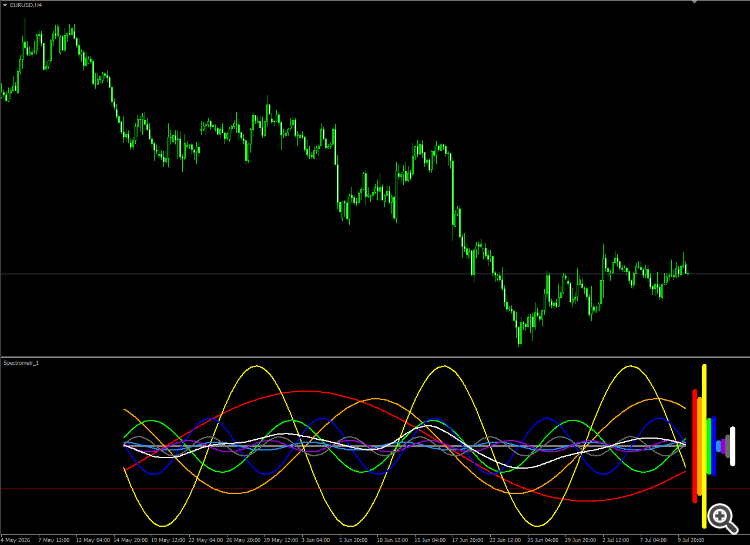The width and height of the screenshot is (750, 545).
Task: Click the magnifier zoom-in icon
Action: (x=722, y=518)
